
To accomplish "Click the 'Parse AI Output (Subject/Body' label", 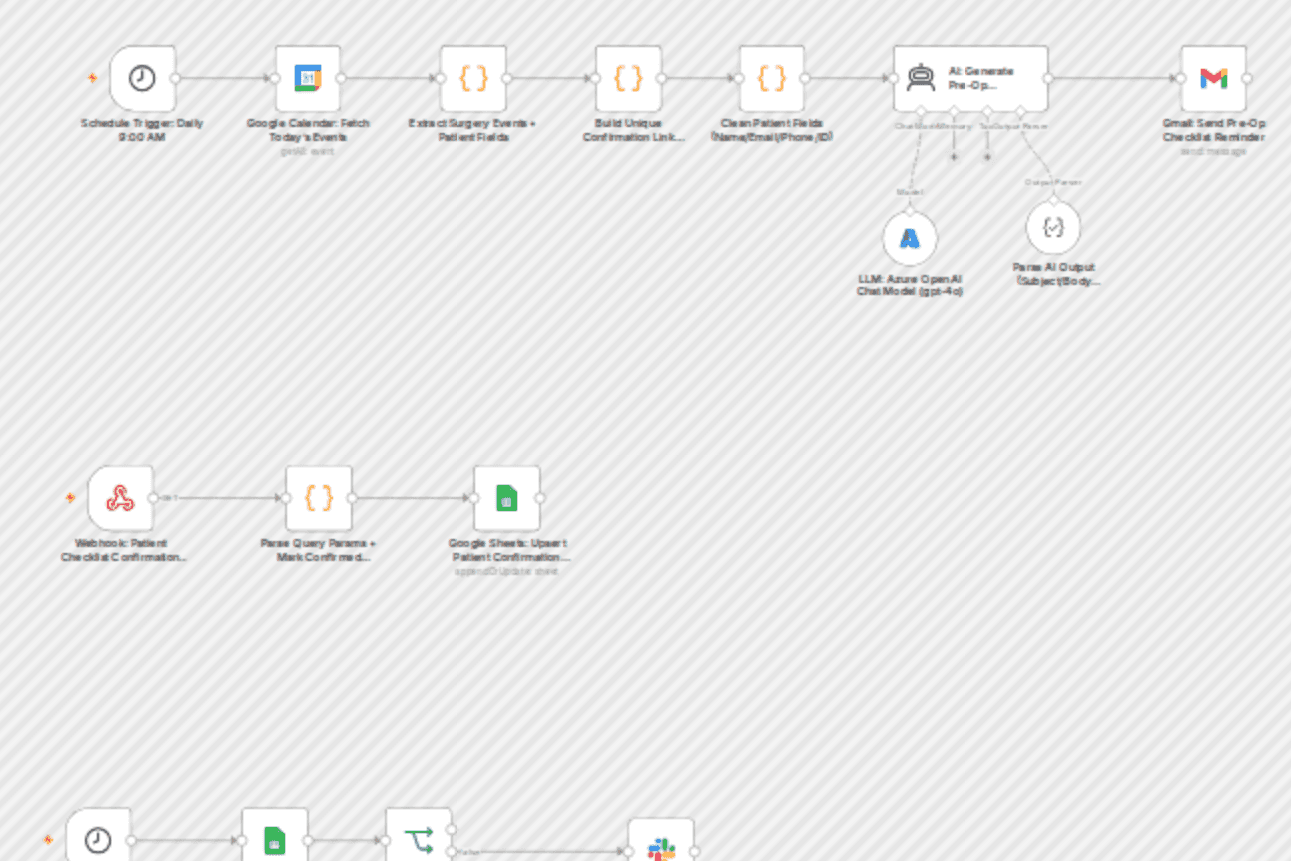I will coord(1054,274).
